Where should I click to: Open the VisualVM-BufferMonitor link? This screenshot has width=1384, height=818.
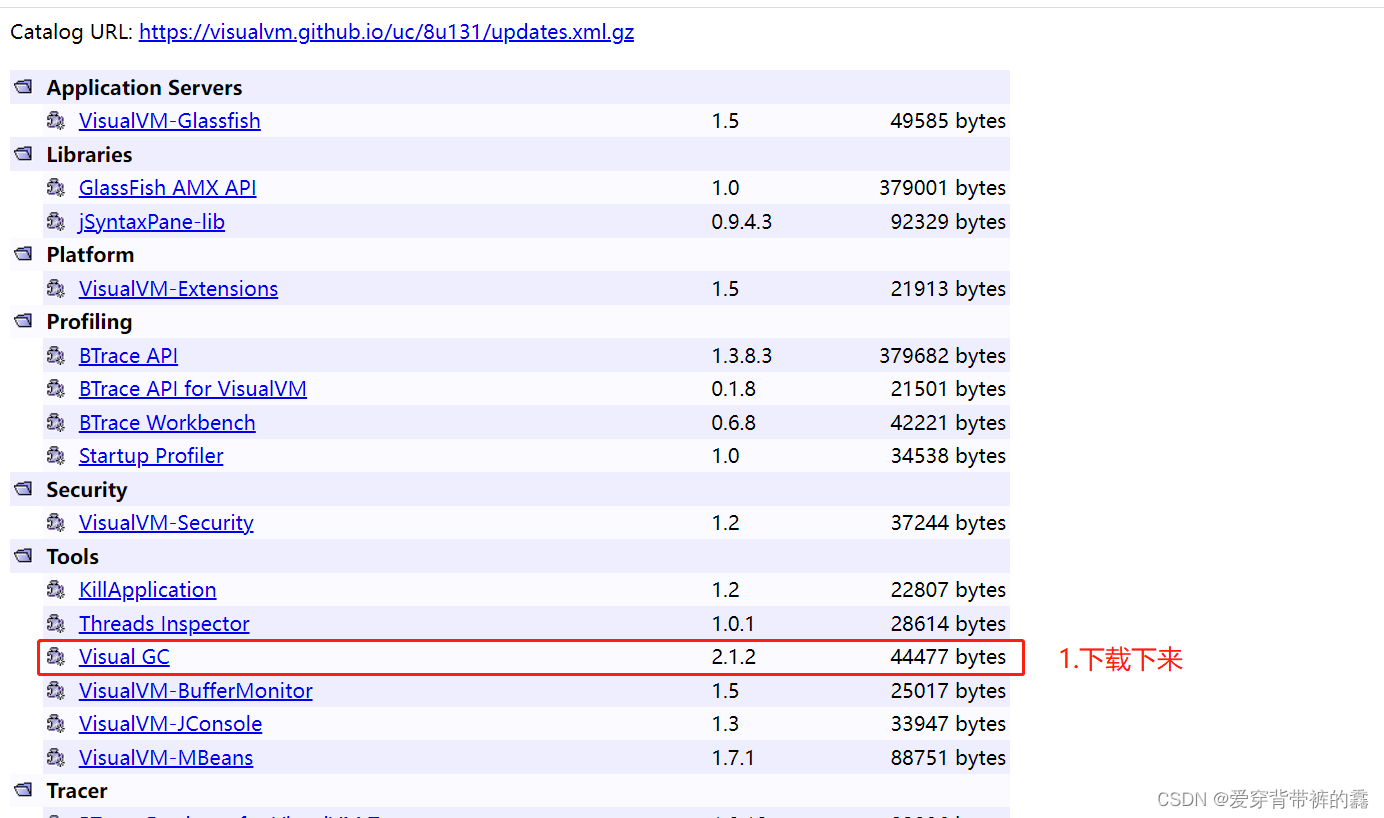[196, 691]
